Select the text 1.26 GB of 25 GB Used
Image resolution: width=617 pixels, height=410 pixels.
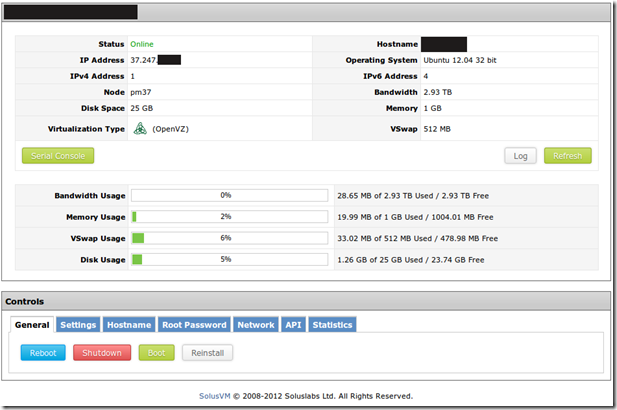tap(380, 260)
